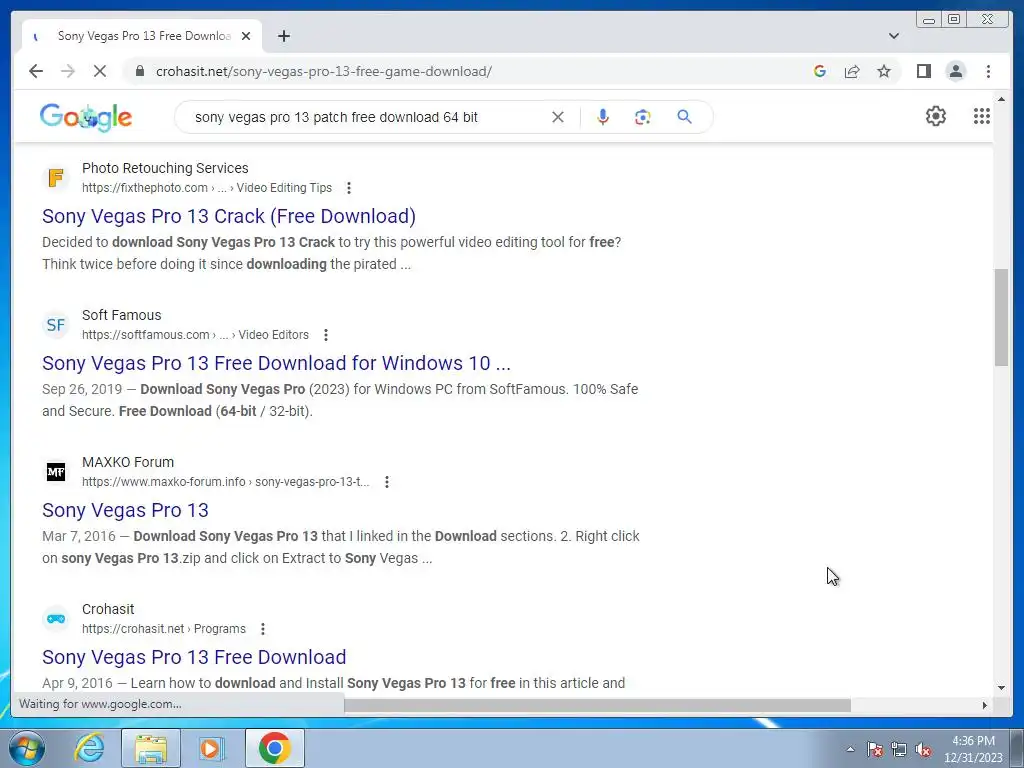
Task: Open the Chrome profile icon
Action: 955,71
